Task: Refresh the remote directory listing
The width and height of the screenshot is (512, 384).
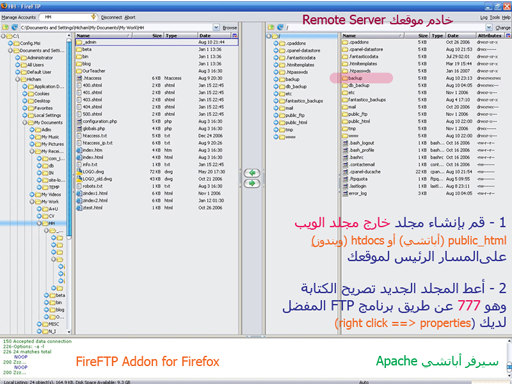Action: [280, 27]
